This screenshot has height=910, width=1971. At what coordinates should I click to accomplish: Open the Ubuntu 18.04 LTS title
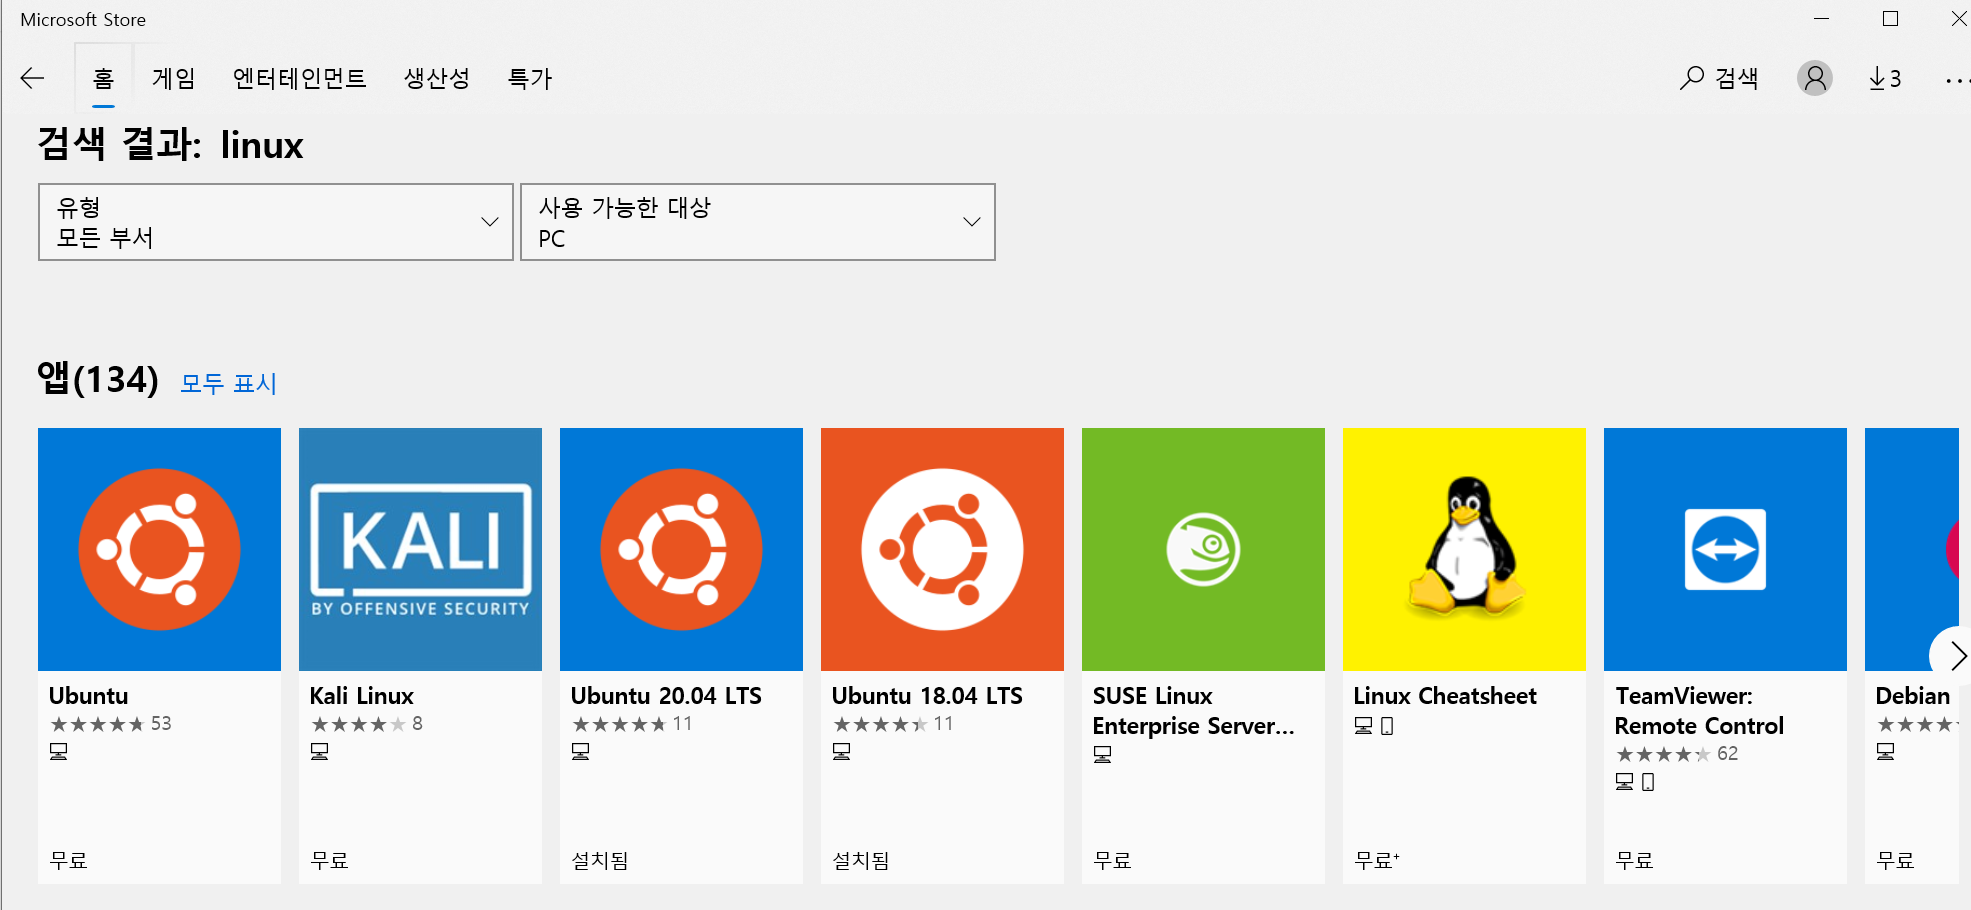point(927,695)
